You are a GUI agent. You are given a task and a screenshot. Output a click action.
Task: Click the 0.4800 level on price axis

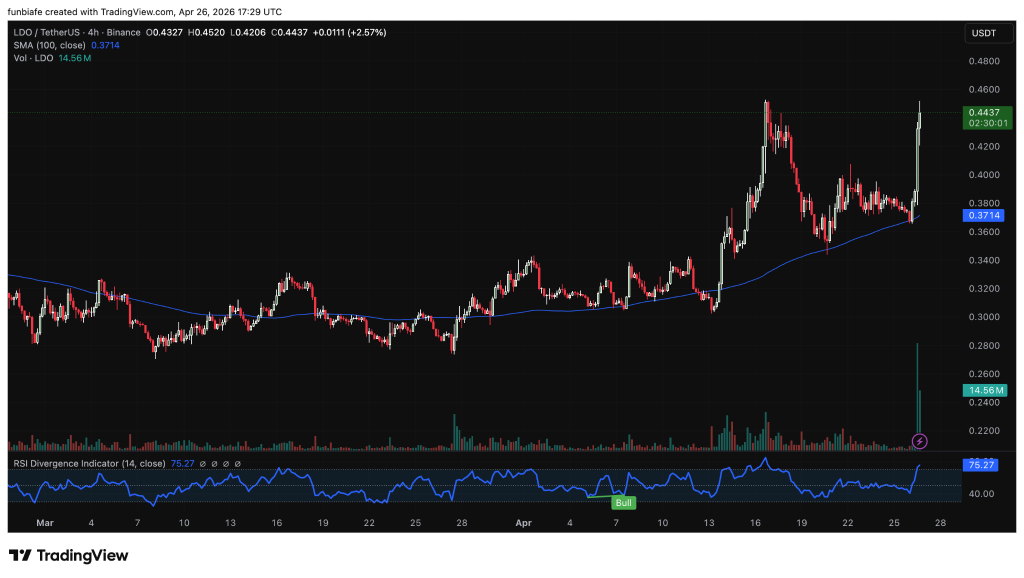pos(981,61)
